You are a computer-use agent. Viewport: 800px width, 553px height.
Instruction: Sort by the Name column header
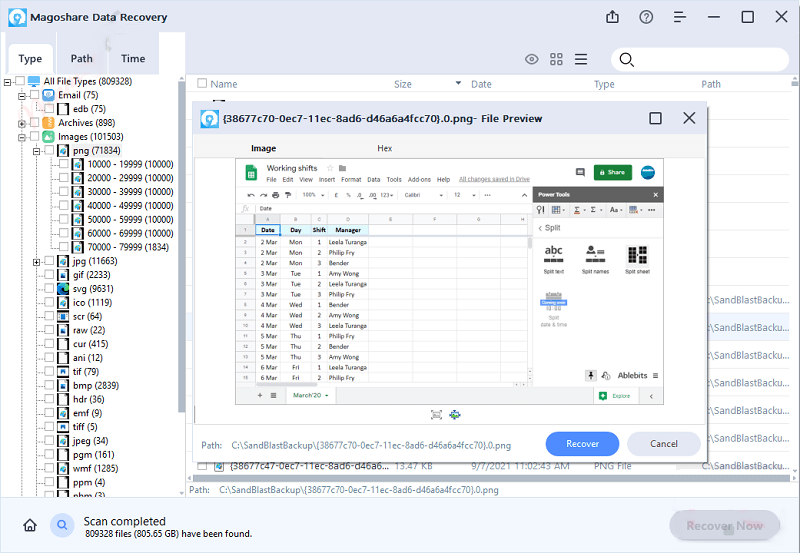[x=223, y=84]
